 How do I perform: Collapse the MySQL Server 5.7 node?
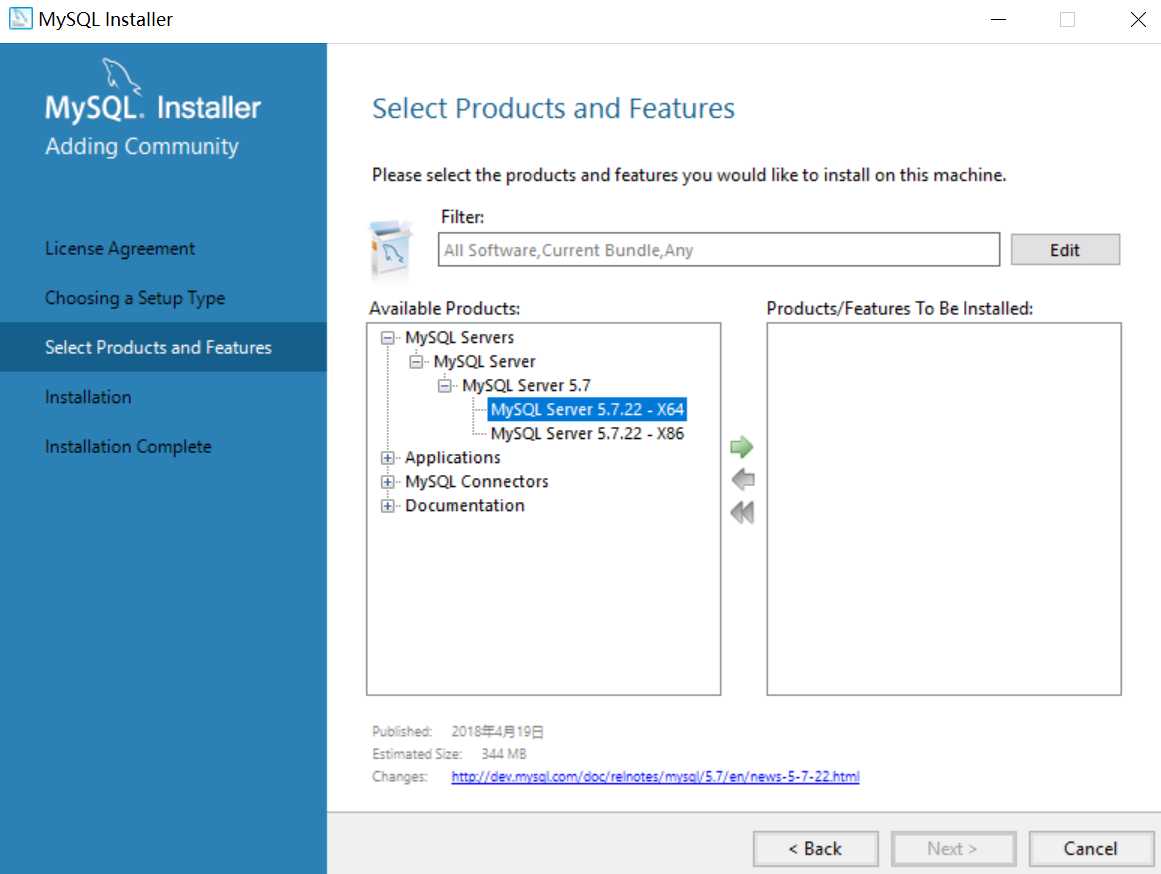pyautogui.click(x=445, y=386)
